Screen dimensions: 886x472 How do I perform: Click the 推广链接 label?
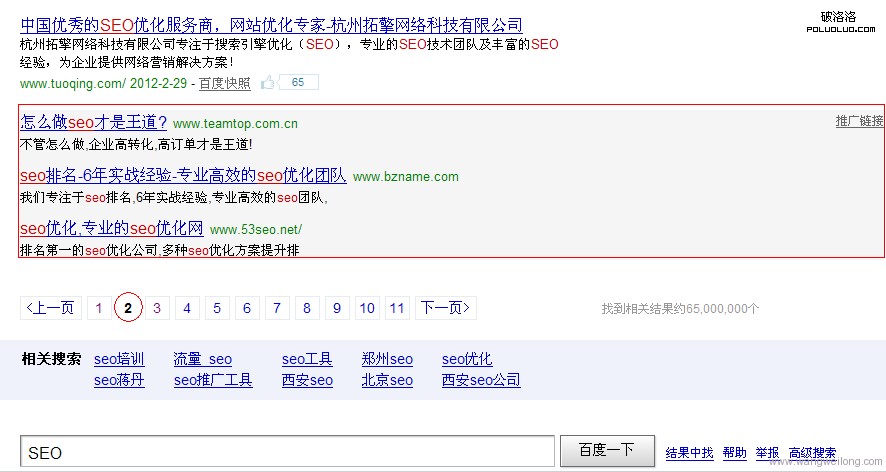tap(859, 121)
